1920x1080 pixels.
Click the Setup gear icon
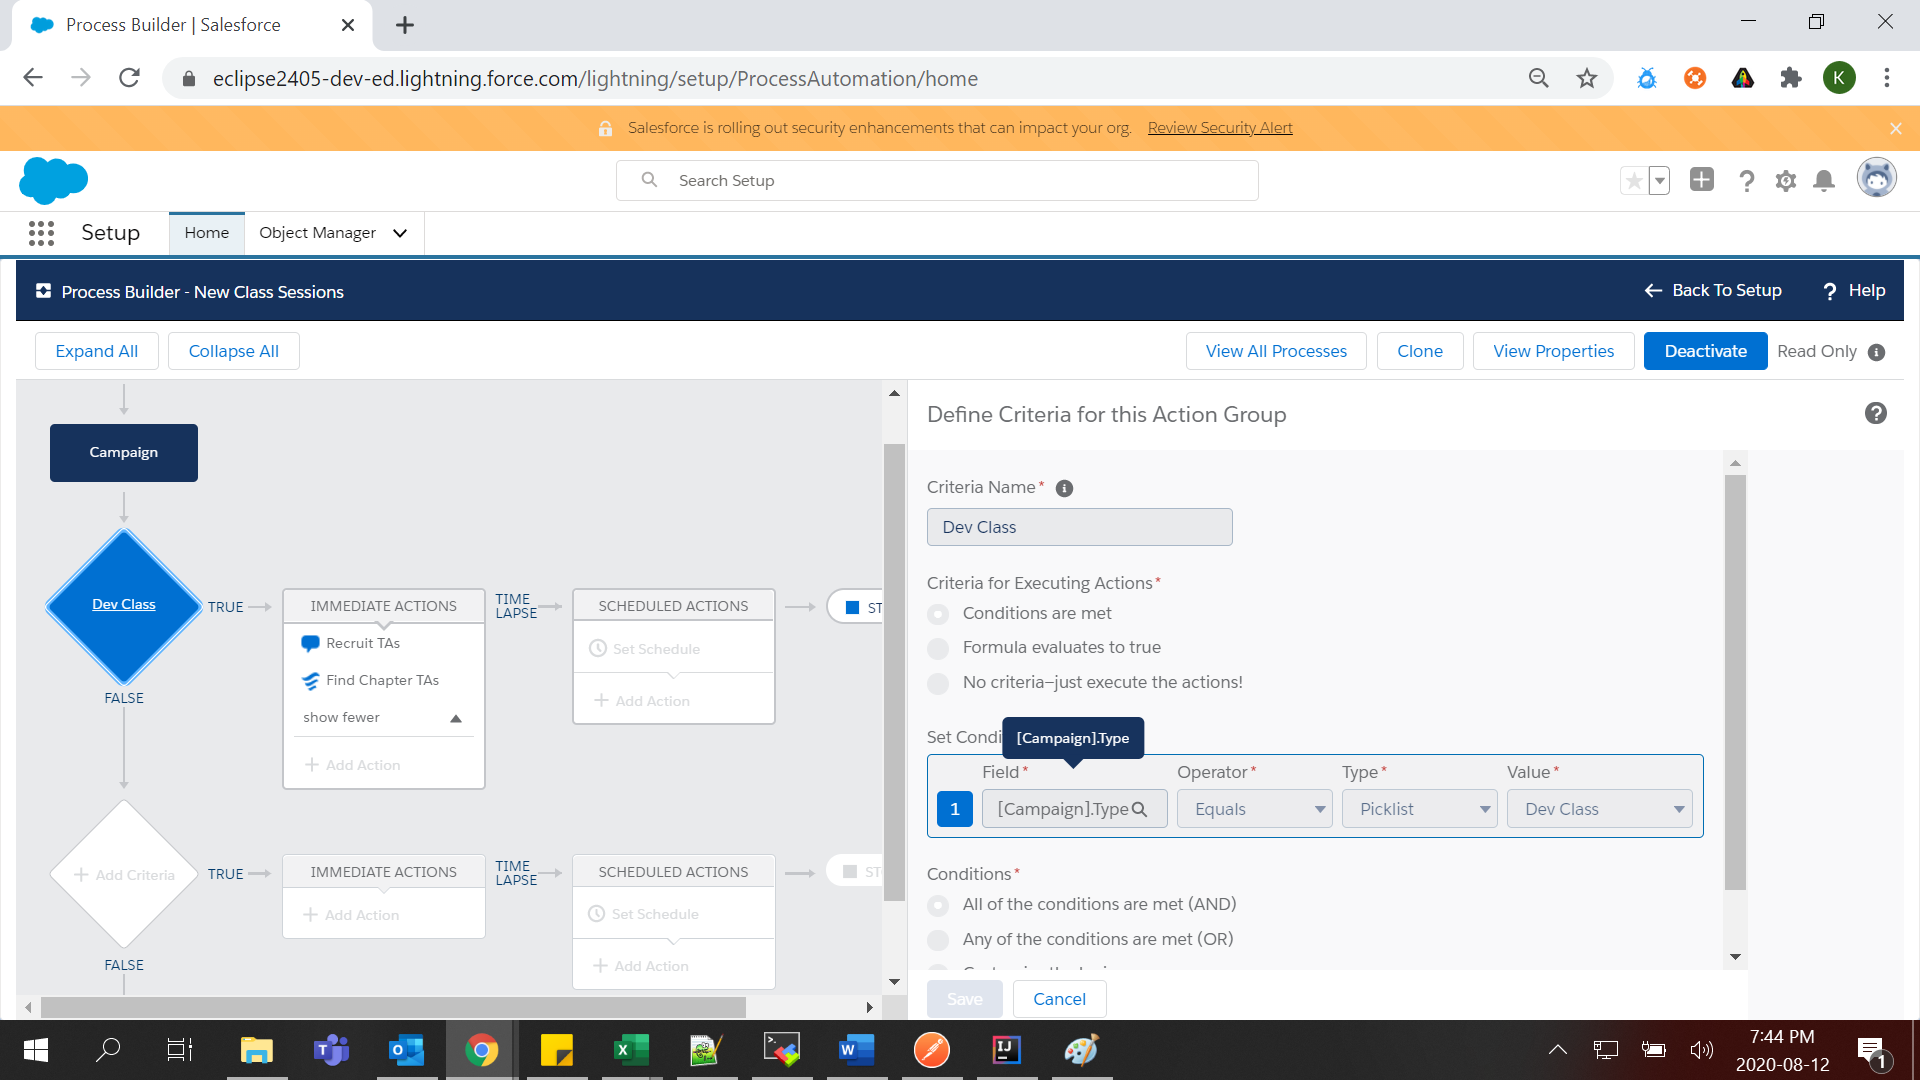(1785, 181)
